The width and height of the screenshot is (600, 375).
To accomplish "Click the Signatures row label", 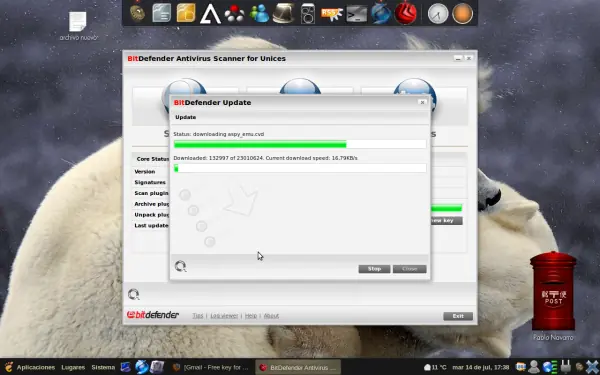I will pos(150,183).
